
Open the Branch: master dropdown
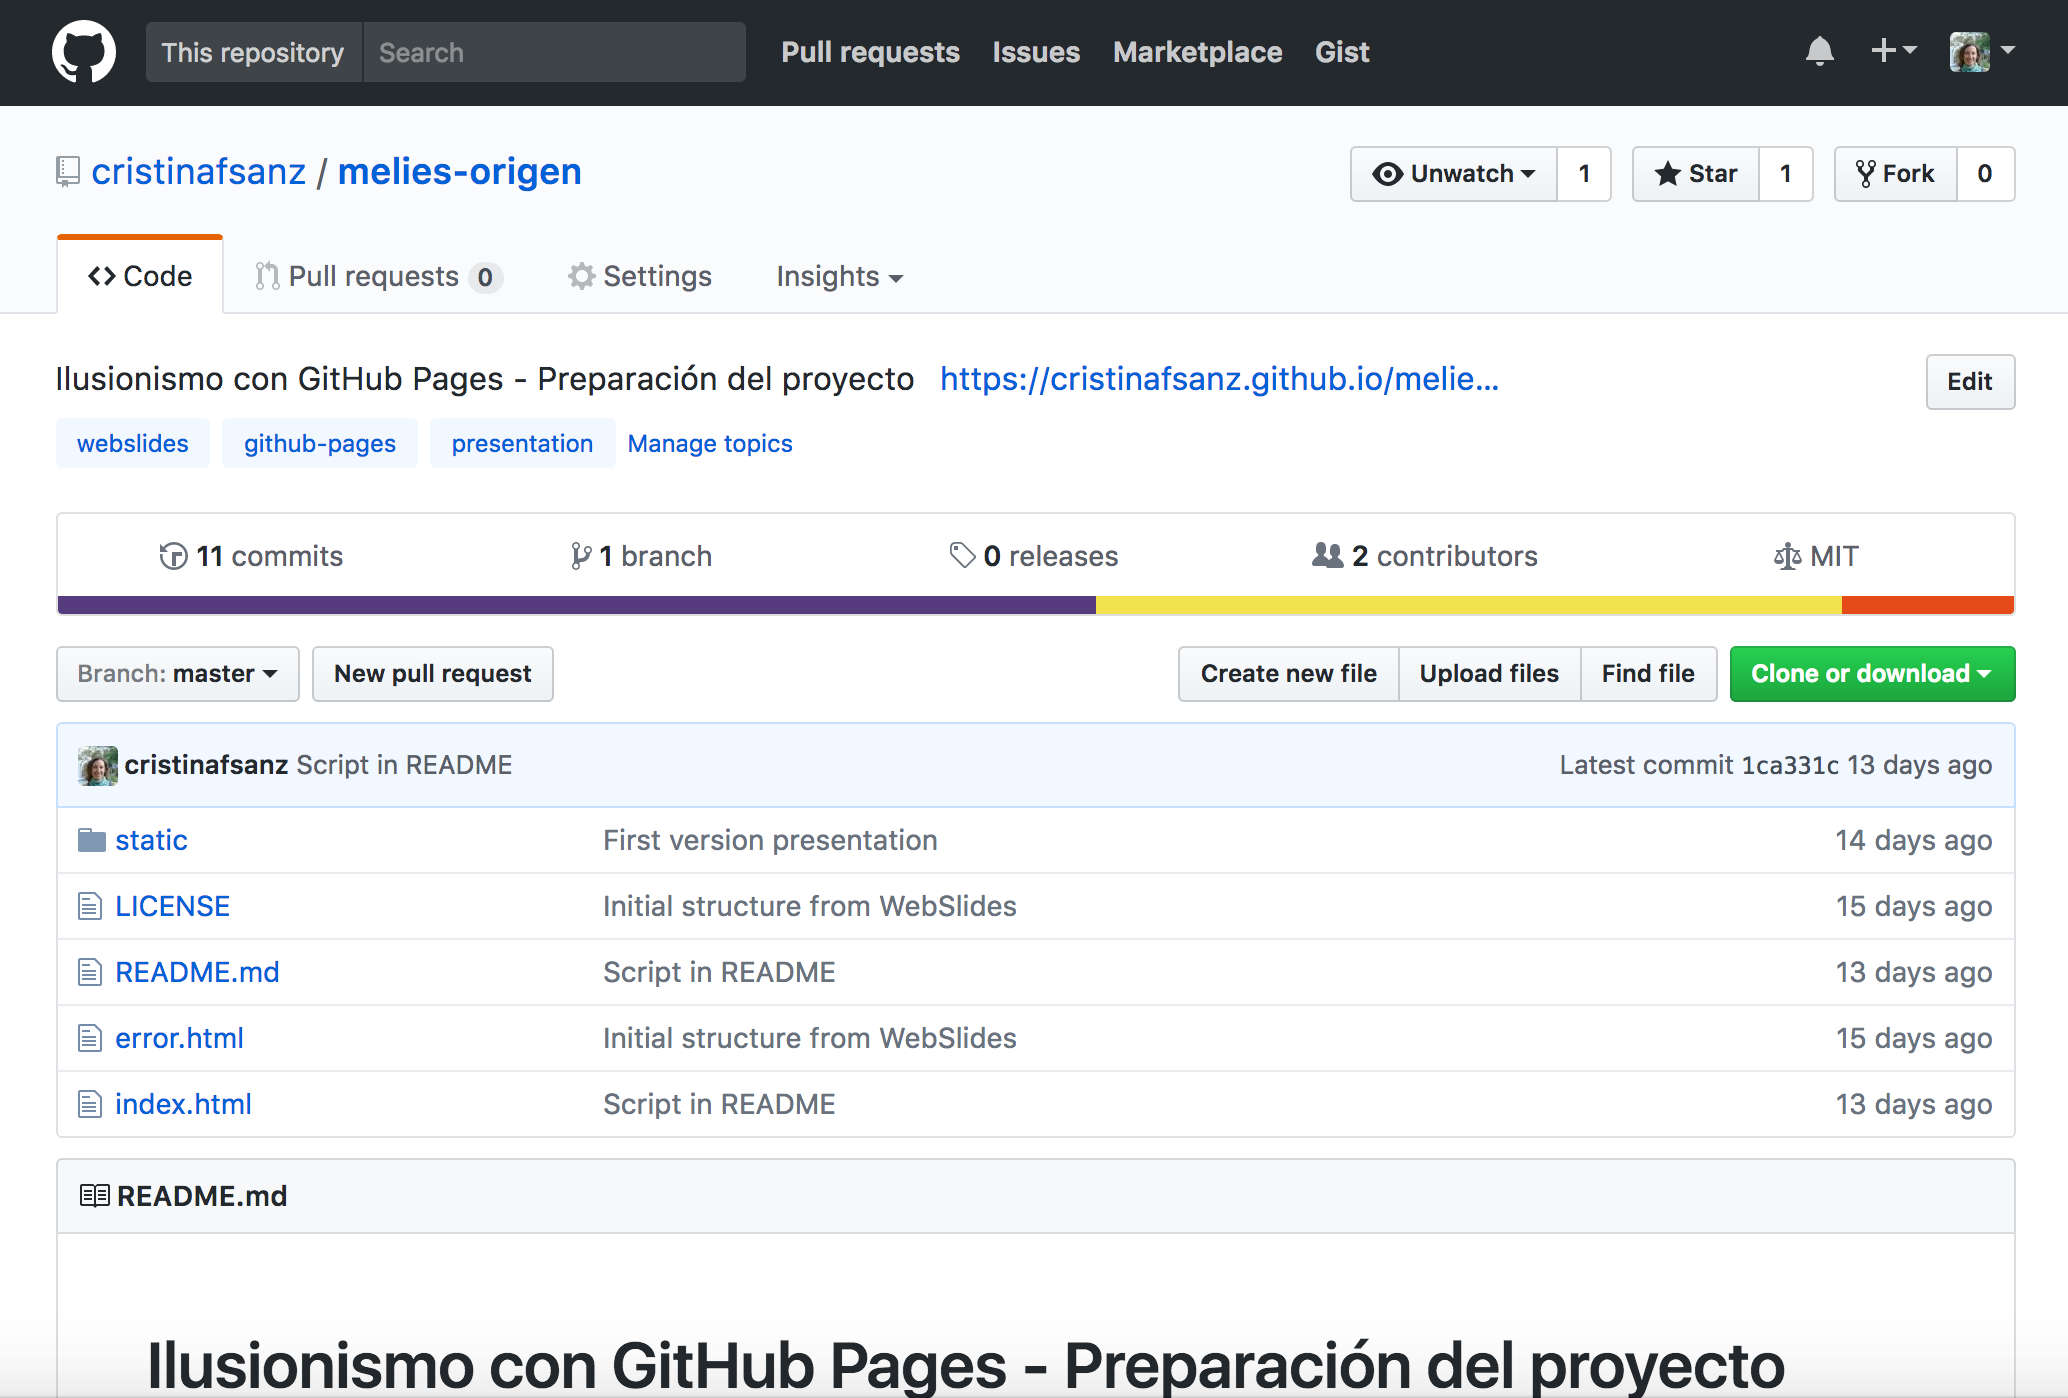[x=178, y=674]
